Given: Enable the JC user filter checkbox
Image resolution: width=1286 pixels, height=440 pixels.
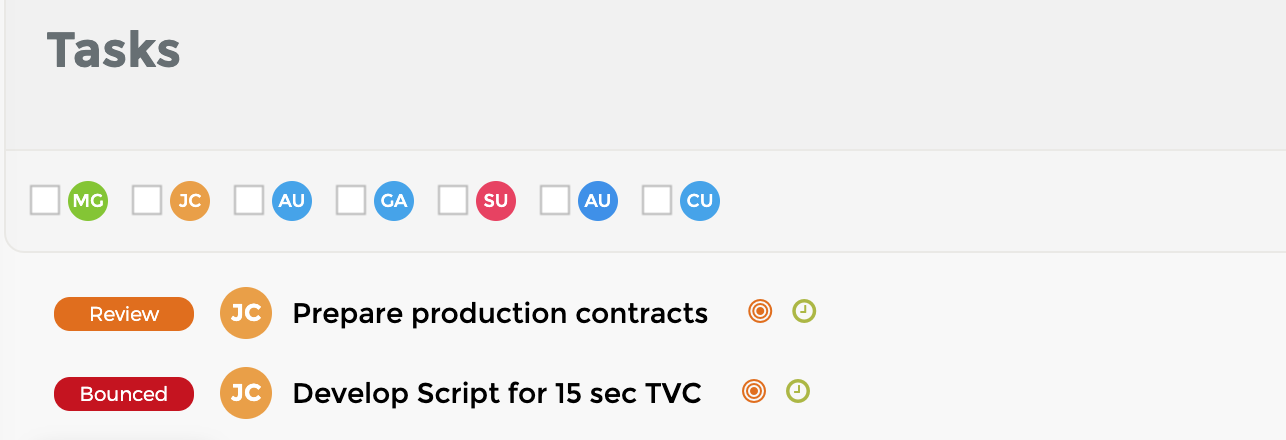Looking at the screenshot, I should pyautogui.click(x=147, y=201).
